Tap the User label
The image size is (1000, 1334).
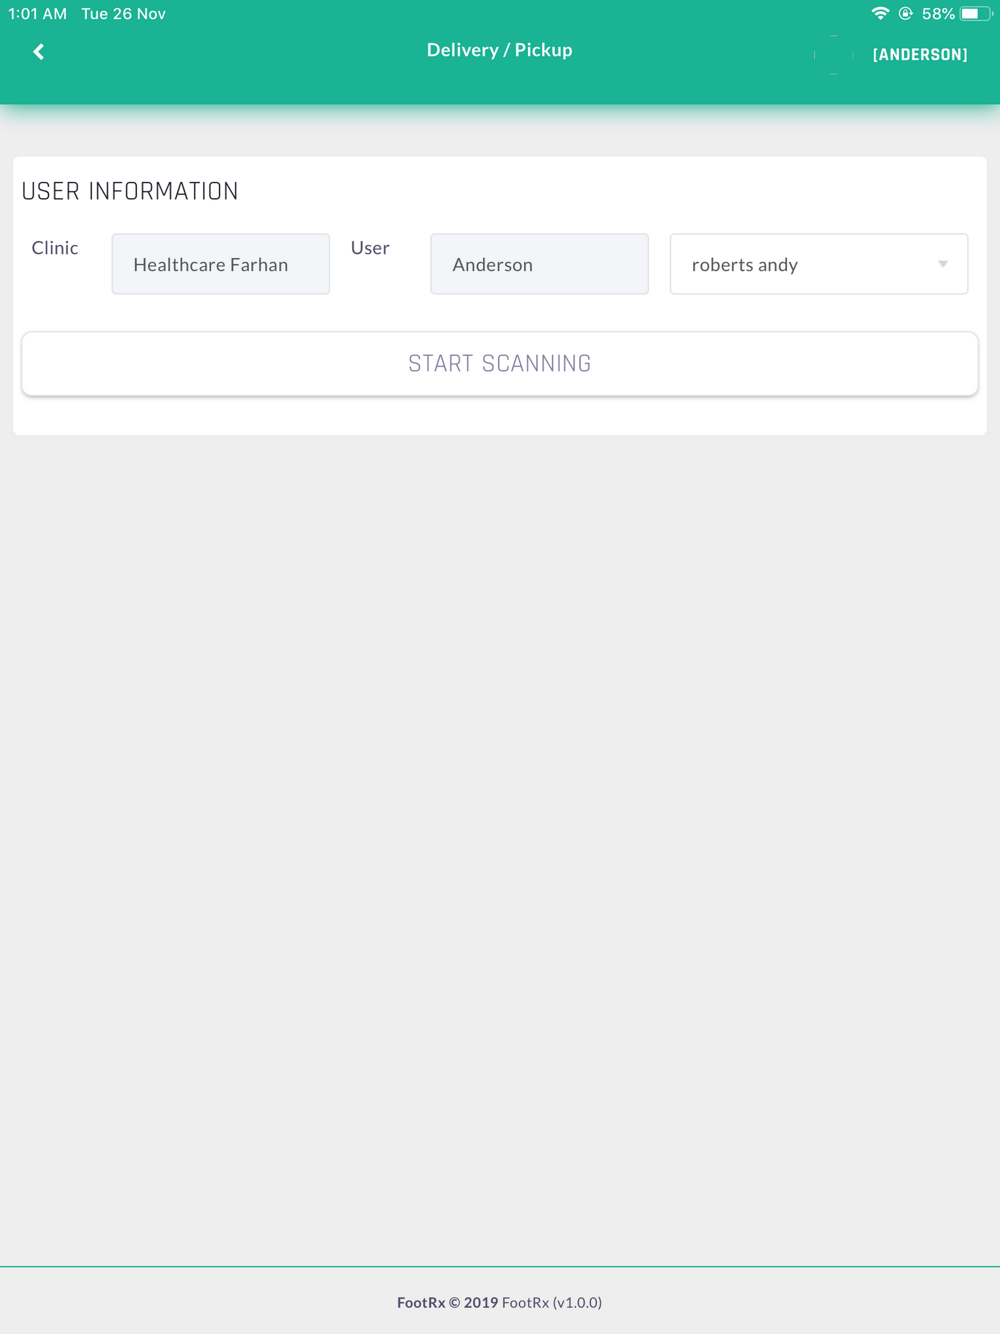click(x=370, y=248)
